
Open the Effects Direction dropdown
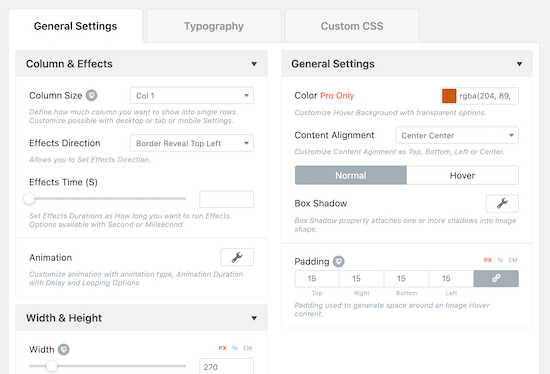point(192,143)
